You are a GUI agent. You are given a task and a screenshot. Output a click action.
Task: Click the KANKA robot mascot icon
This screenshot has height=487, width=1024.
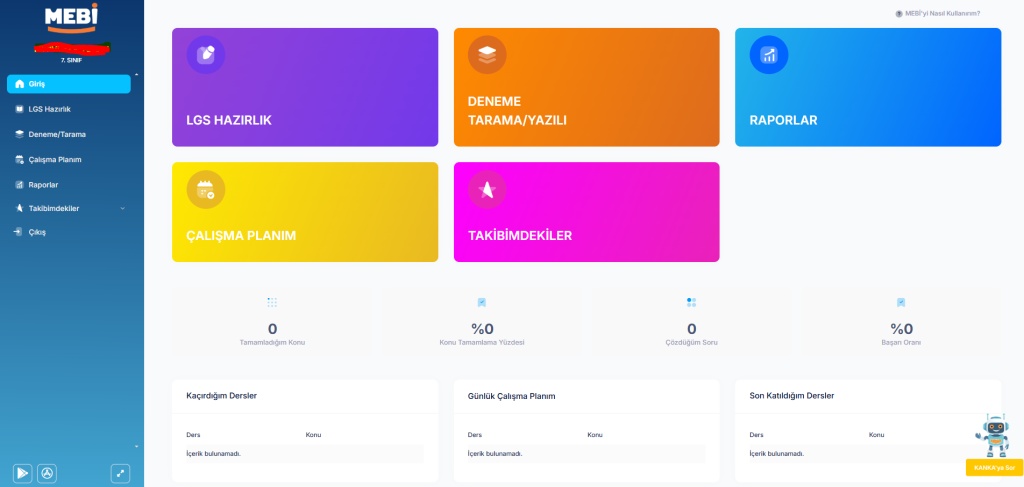point(994,435)
